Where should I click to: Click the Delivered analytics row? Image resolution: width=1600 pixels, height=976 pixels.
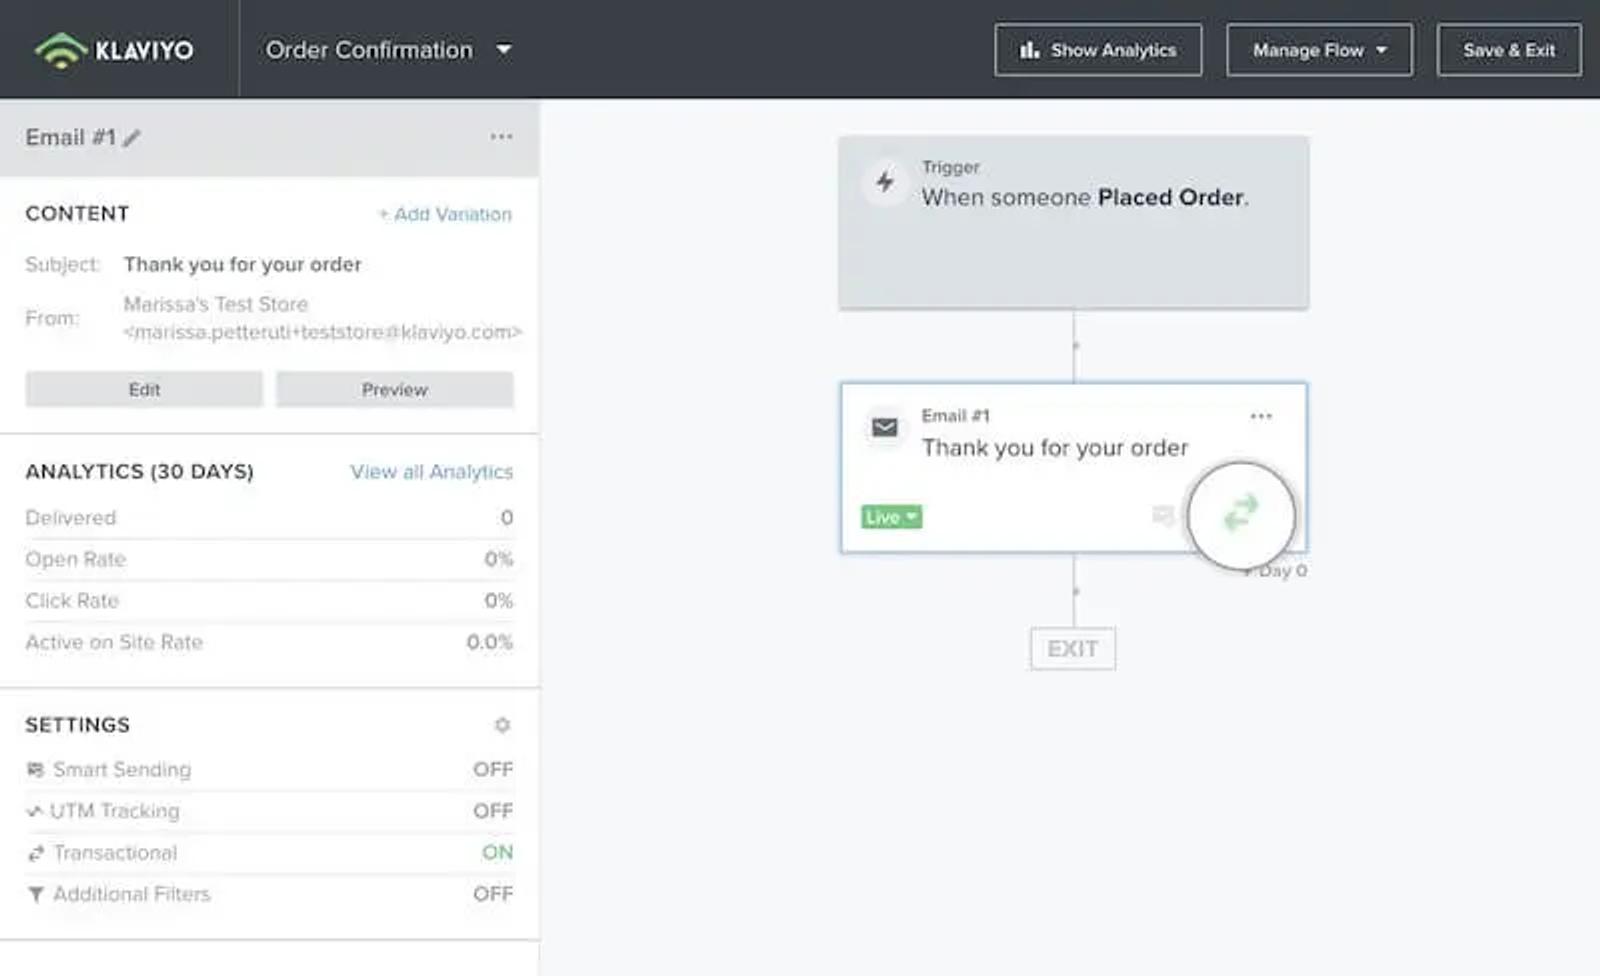point(269,518)
